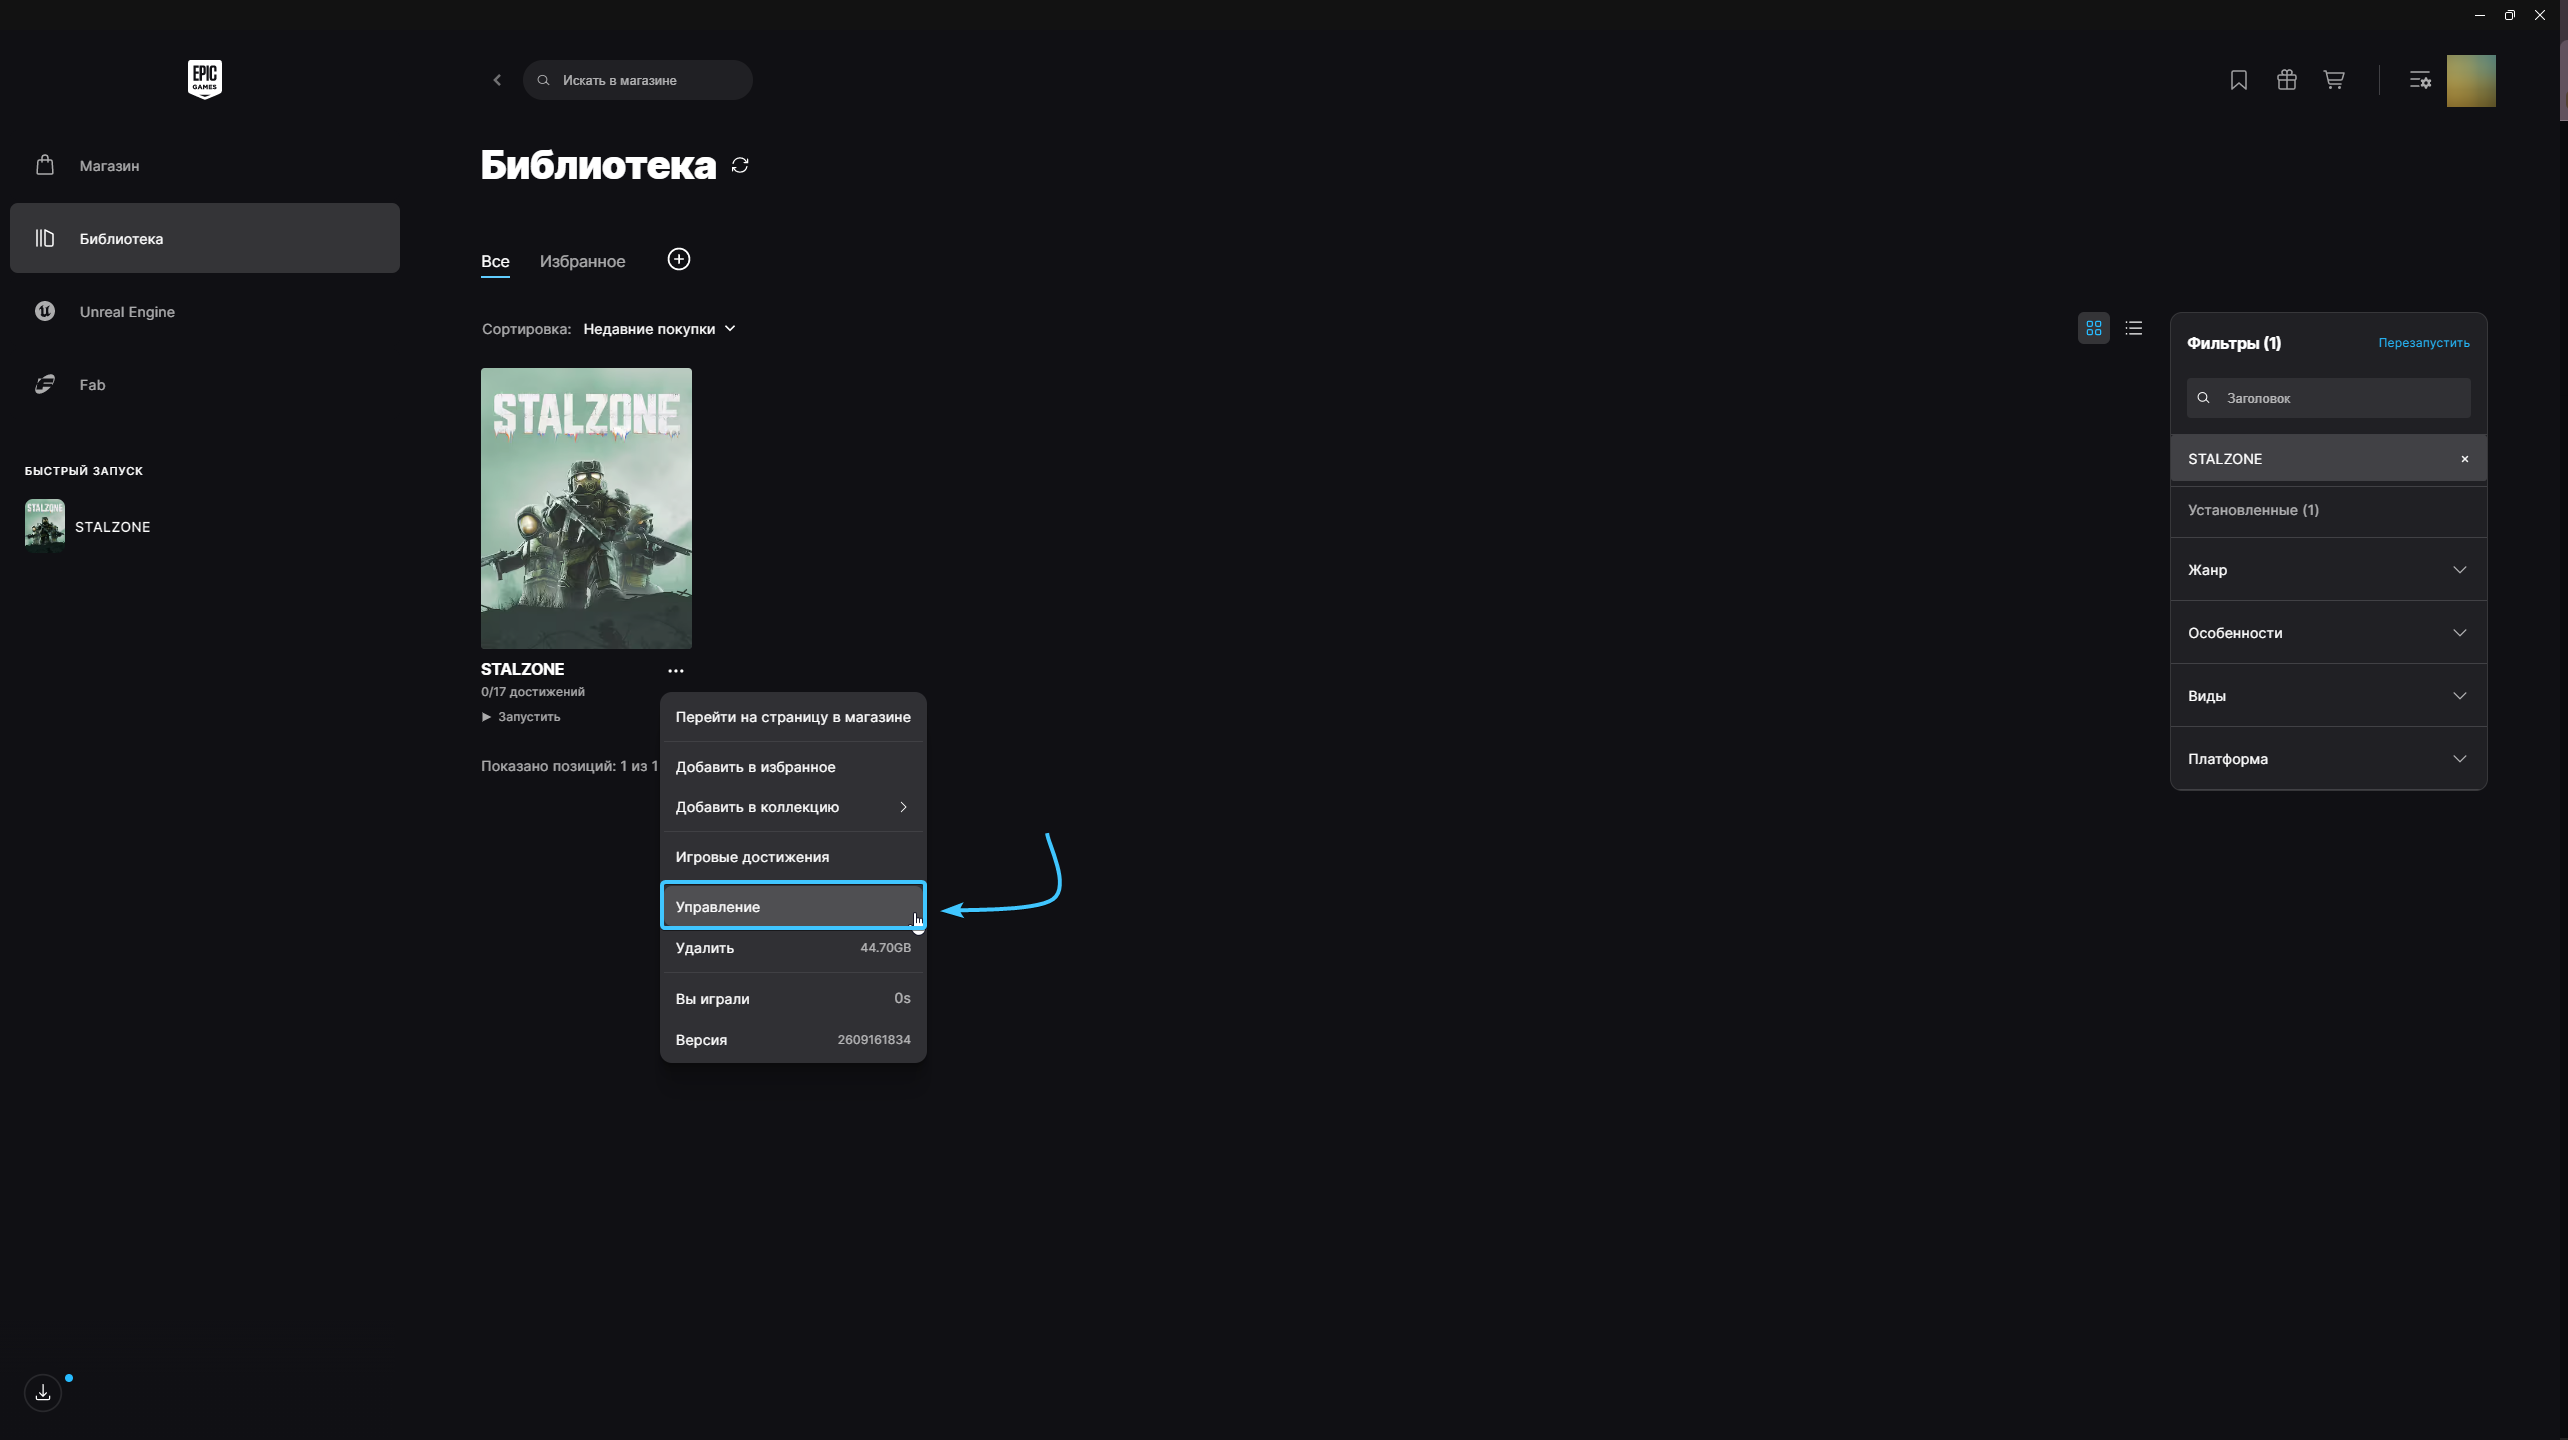Refresh the library with the reload icon
This screenshot has width=2568, height=1440.
click(740, 165)
